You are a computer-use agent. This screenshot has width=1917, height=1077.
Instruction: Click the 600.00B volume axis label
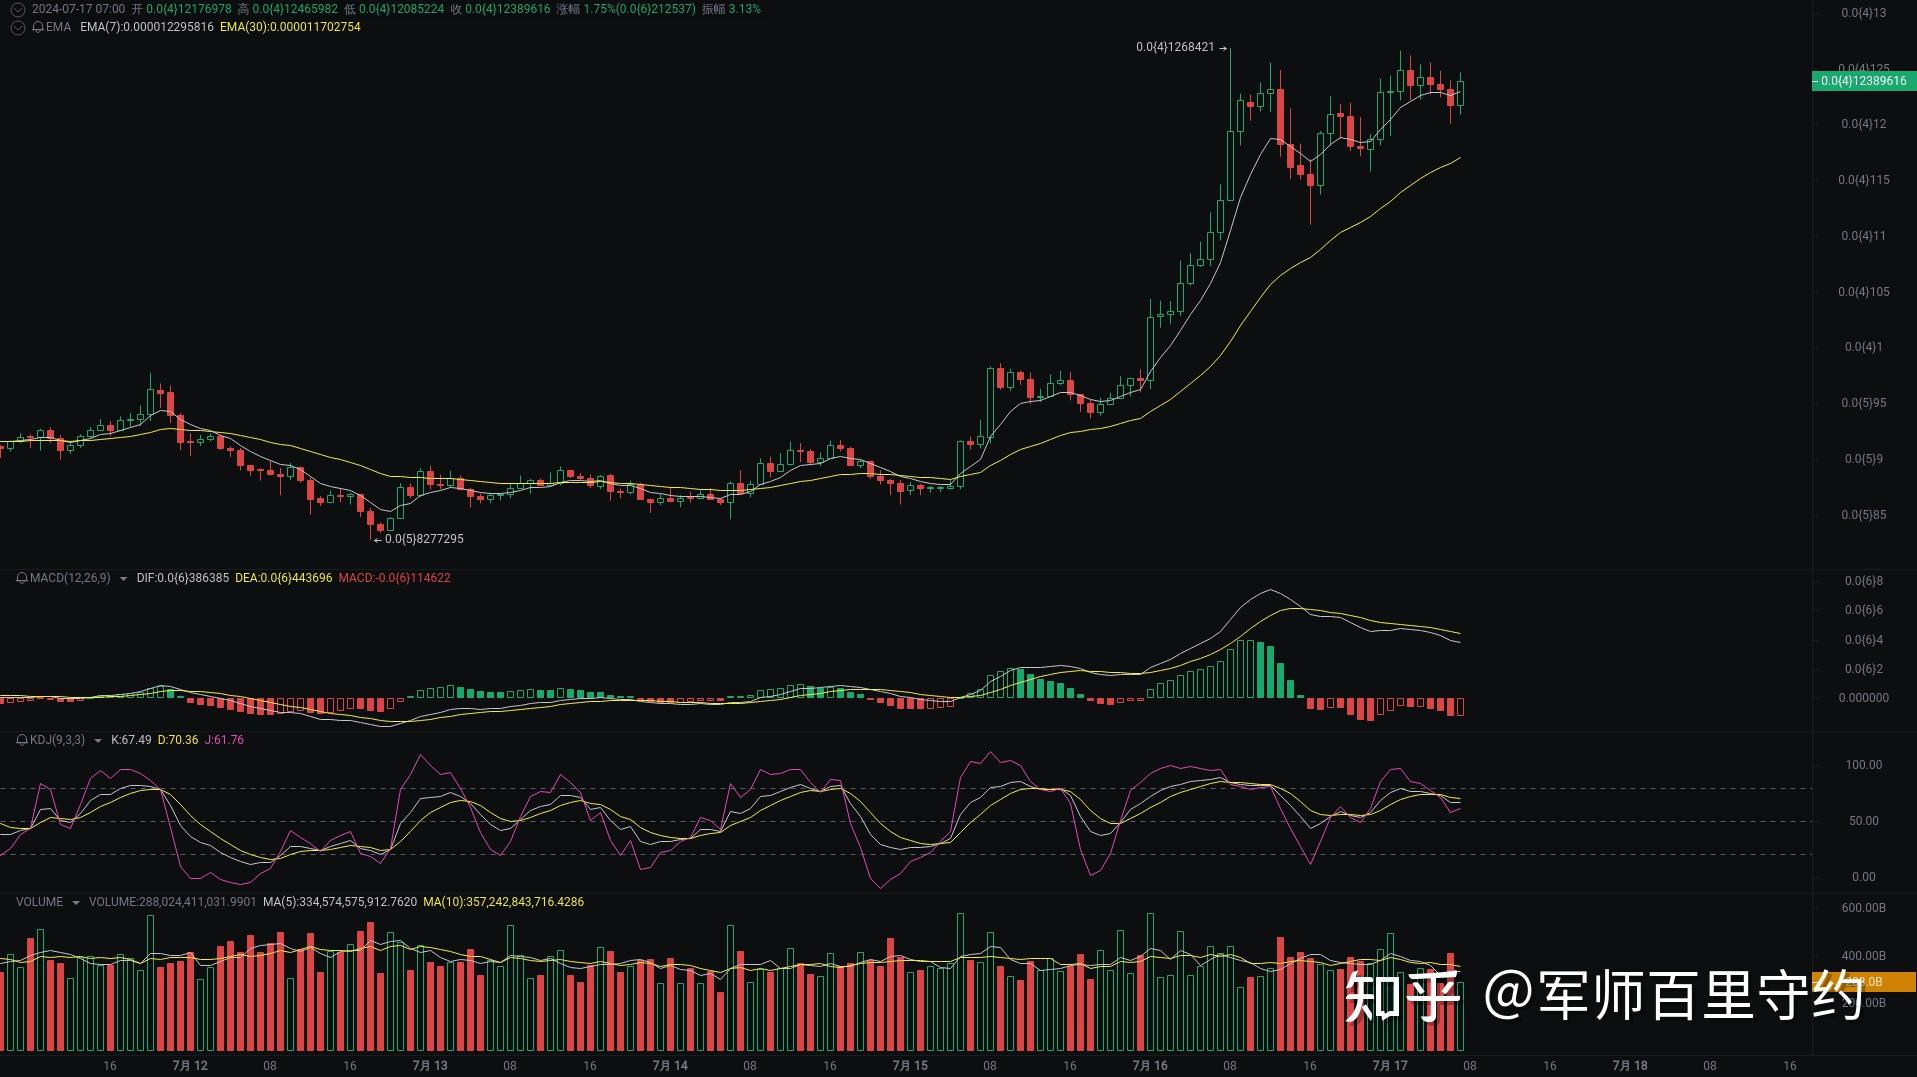pos(1864,908)
